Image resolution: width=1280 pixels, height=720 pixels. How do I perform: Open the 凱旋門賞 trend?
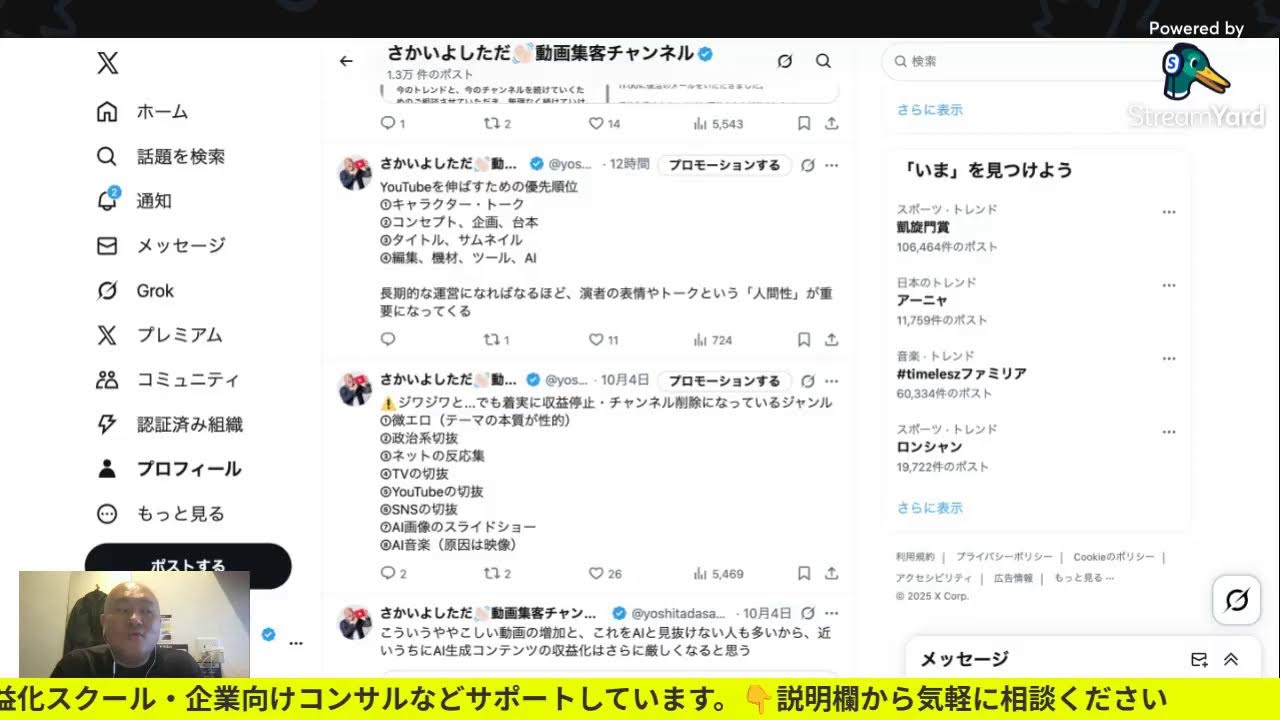tap(923, 228)
